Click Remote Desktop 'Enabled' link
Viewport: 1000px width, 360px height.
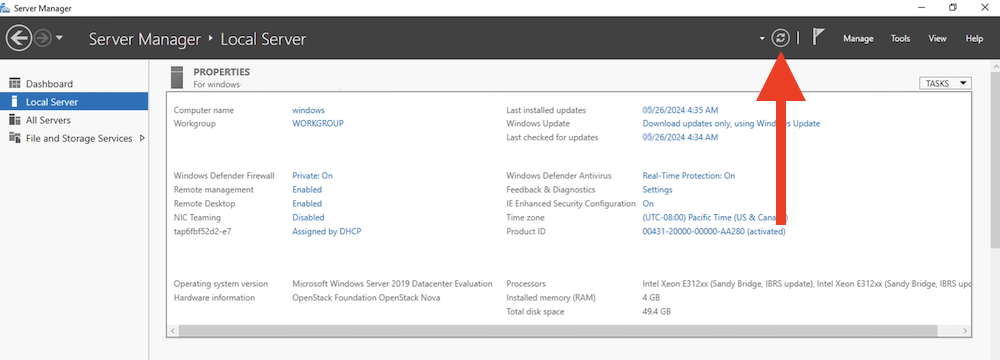click(307, 204)
